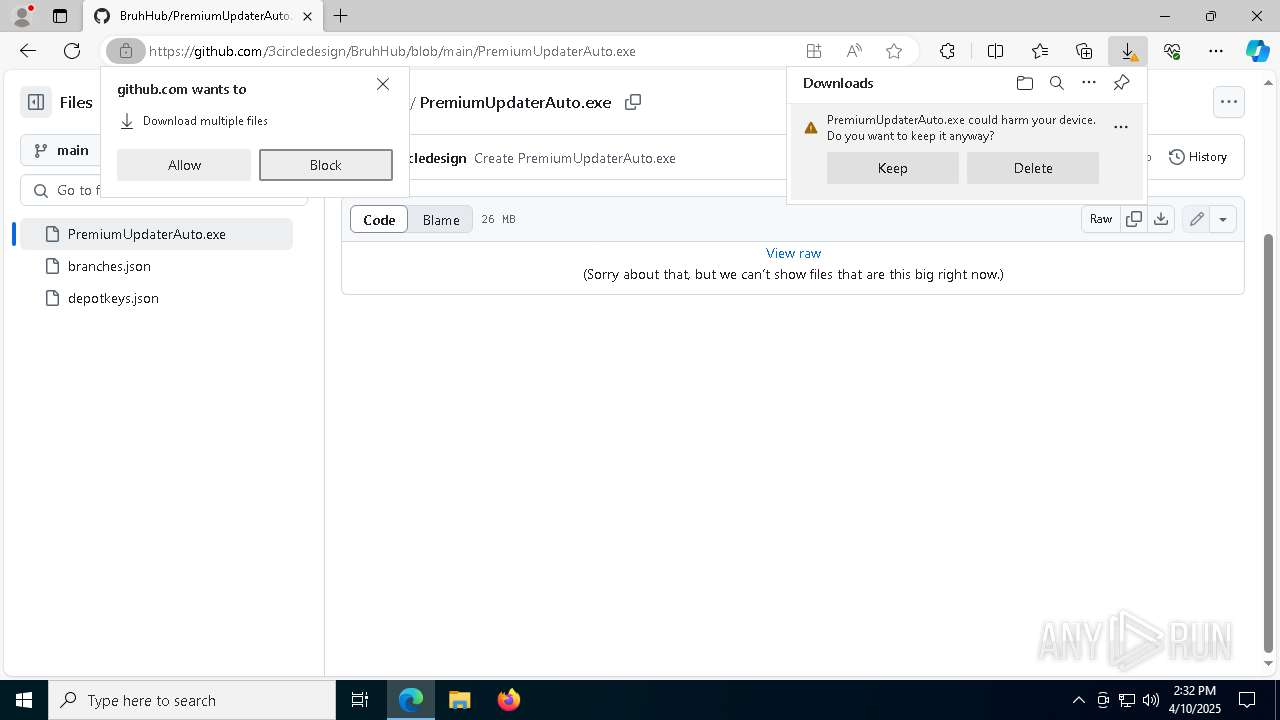This screenshot has width=1280, height=720.
Task: Click taskbar search box
Action: (x=192, y=700)
